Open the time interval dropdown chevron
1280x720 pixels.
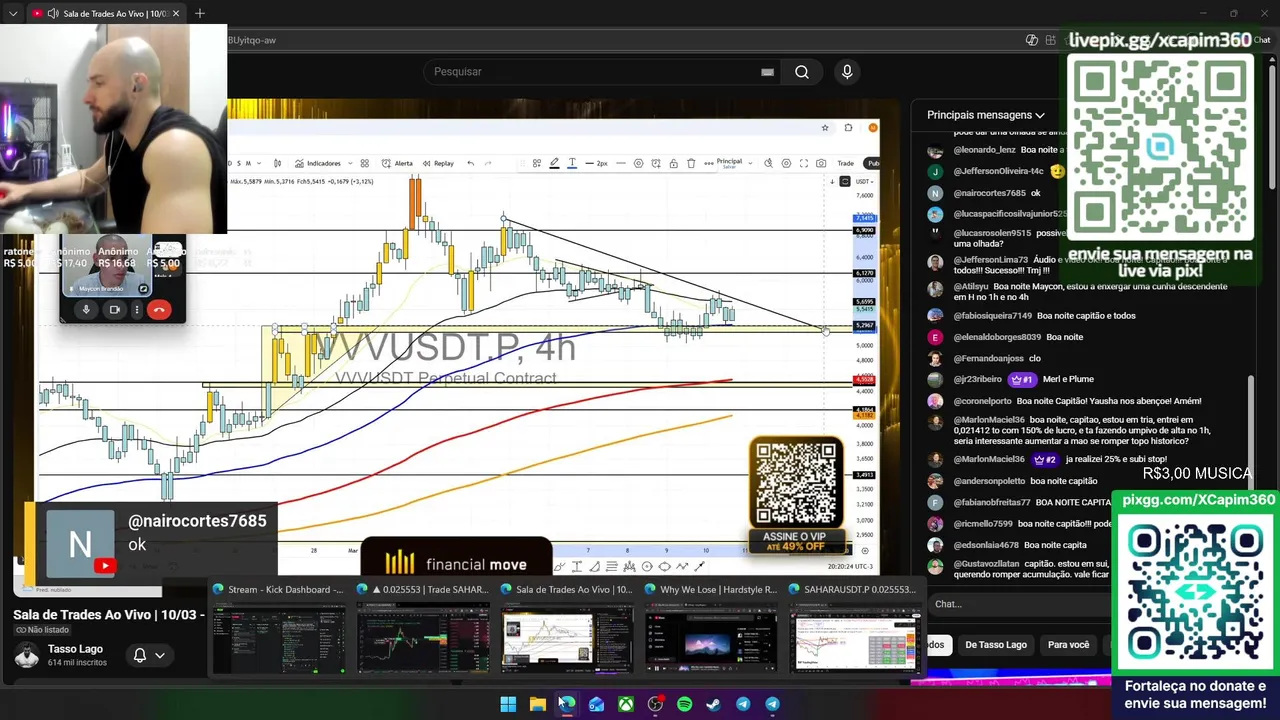pos(259,163)
